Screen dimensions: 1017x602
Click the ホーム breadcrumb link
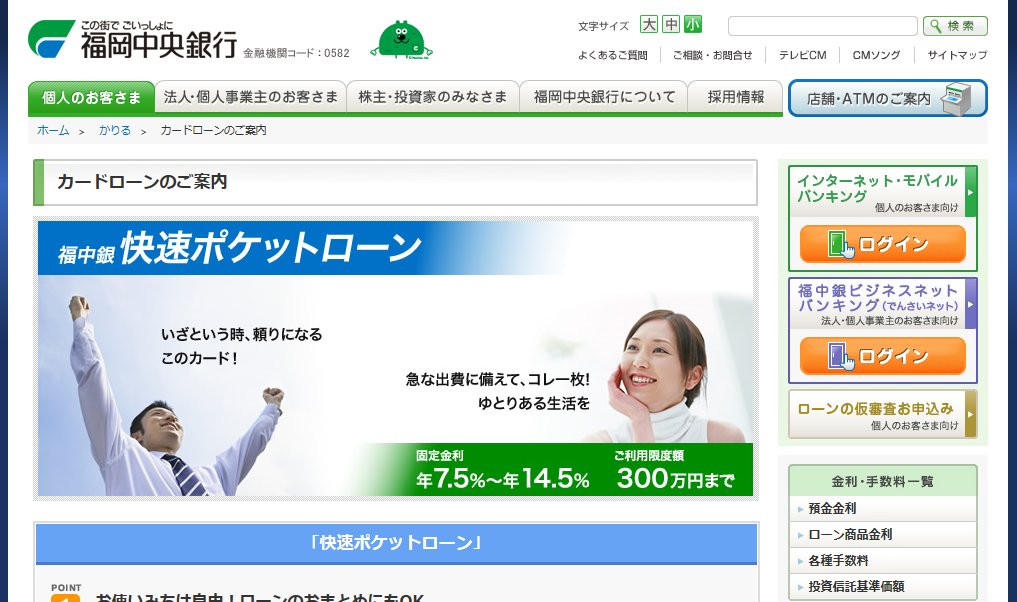(x=51, y=130)
